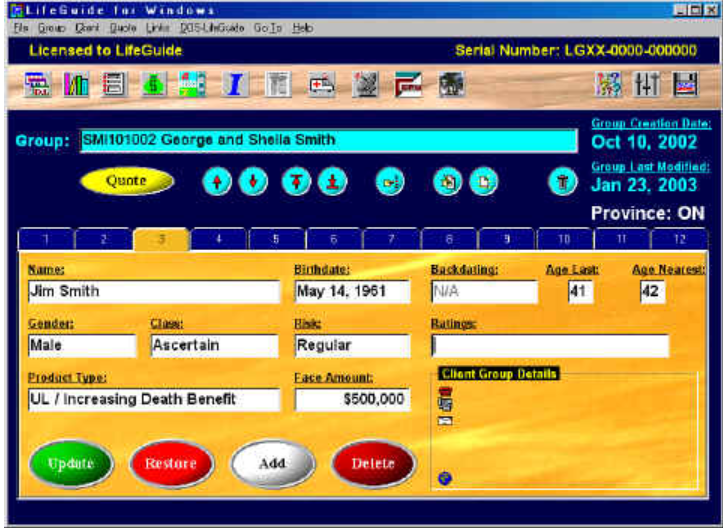Switch to client tab 12

point(680,239)
